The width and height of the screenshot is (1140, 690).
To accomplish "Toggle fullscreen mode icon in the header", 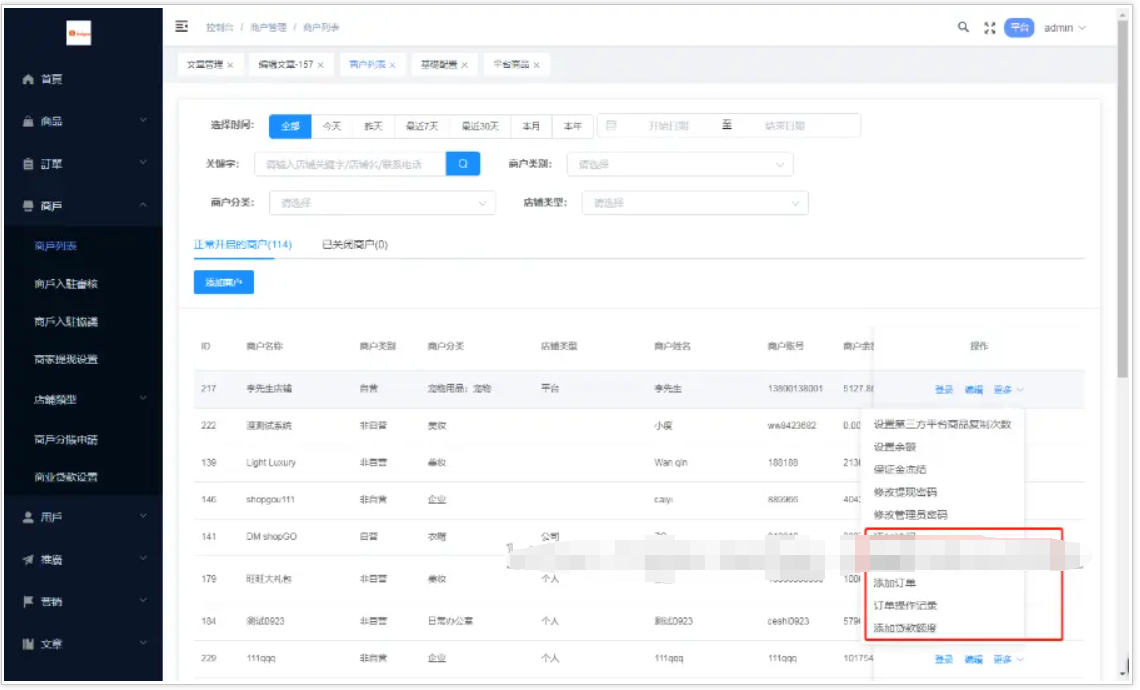I will [x=990, y=28].
